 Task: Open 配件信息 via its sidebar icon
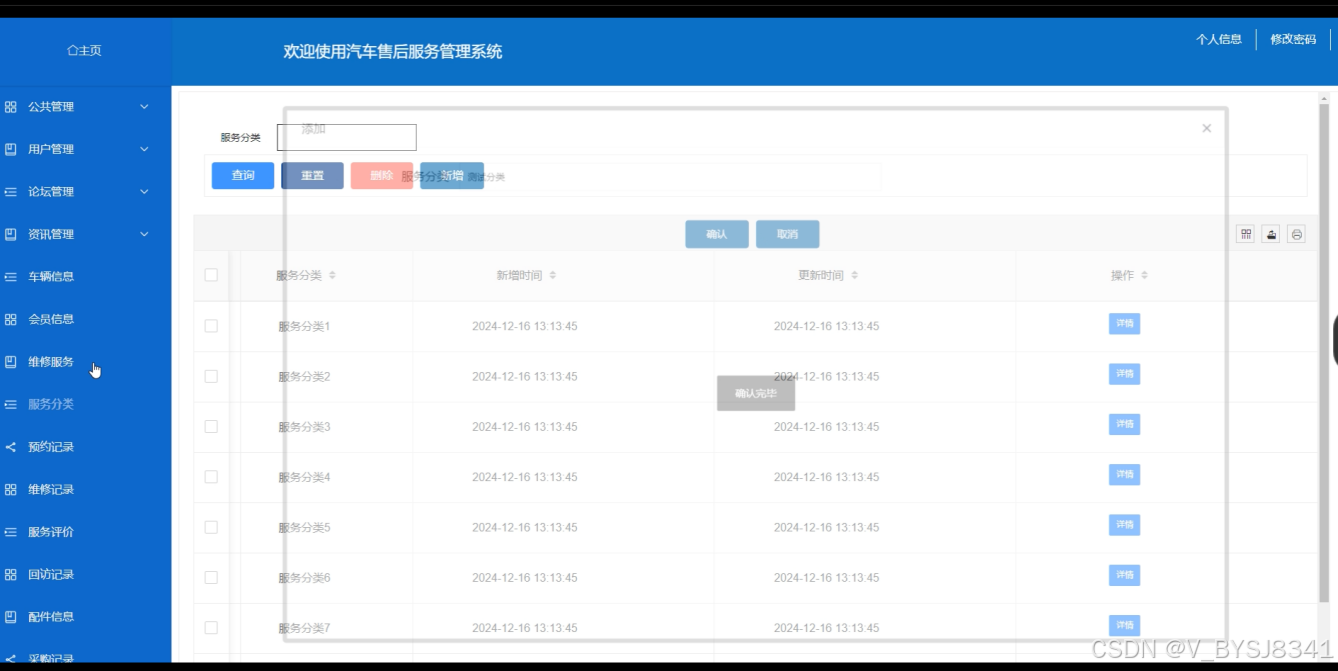point(11,617)
